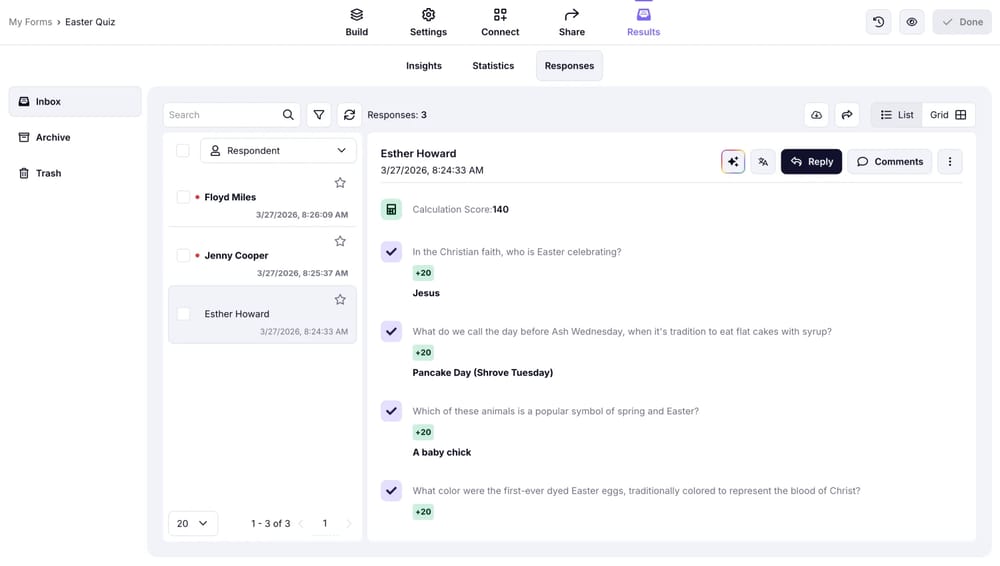Open the 20 per page dropdown
1000x566 pixels.
(x=193, y=523)
